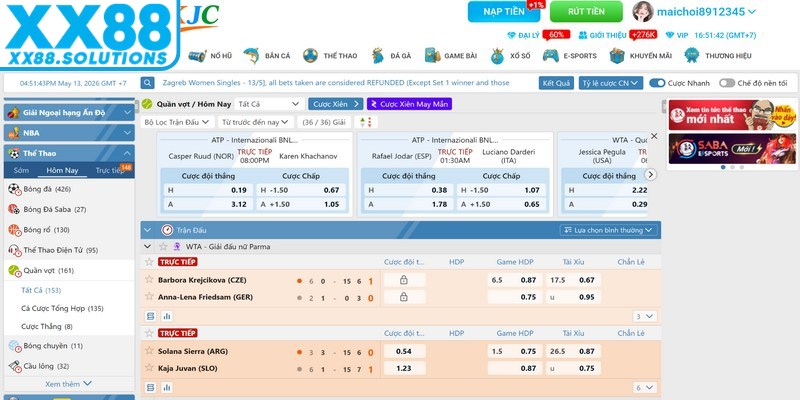Show next featured match card
This screenshot has width=800, height=400.
[x=651, y=174]
